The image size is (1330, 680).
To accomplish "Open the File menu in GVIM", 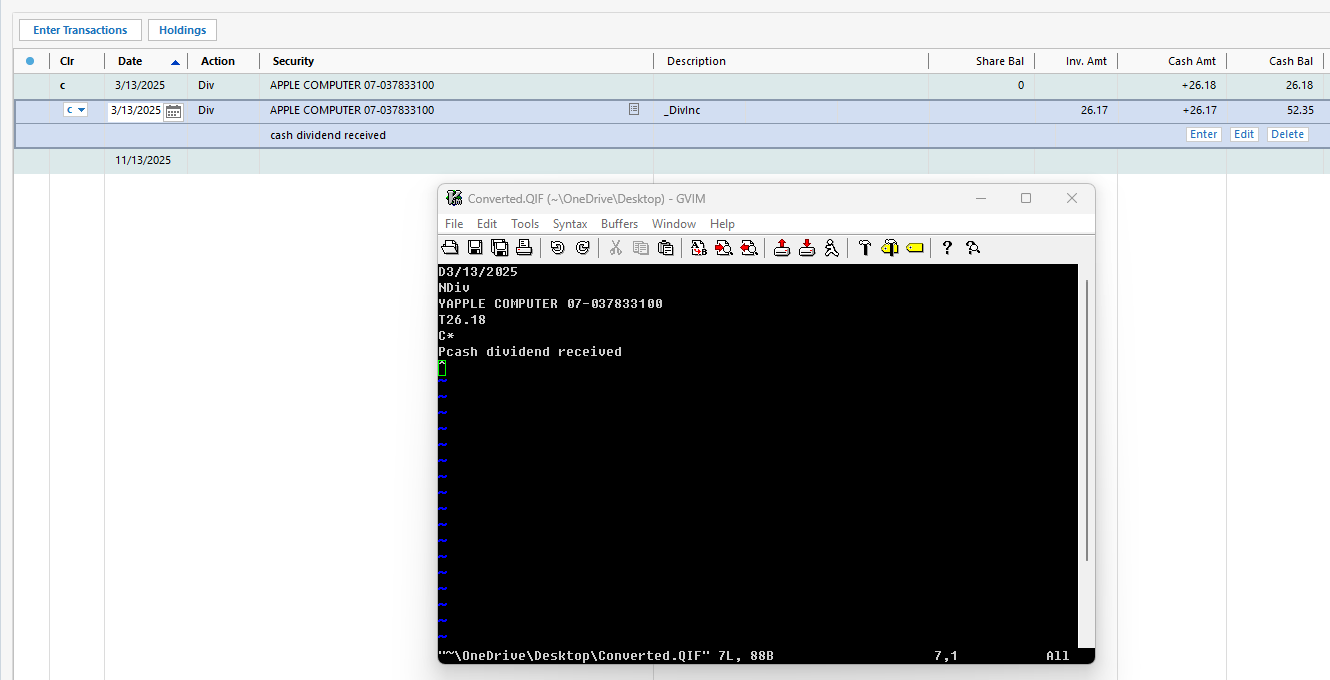I will click(x=454, y=224).
